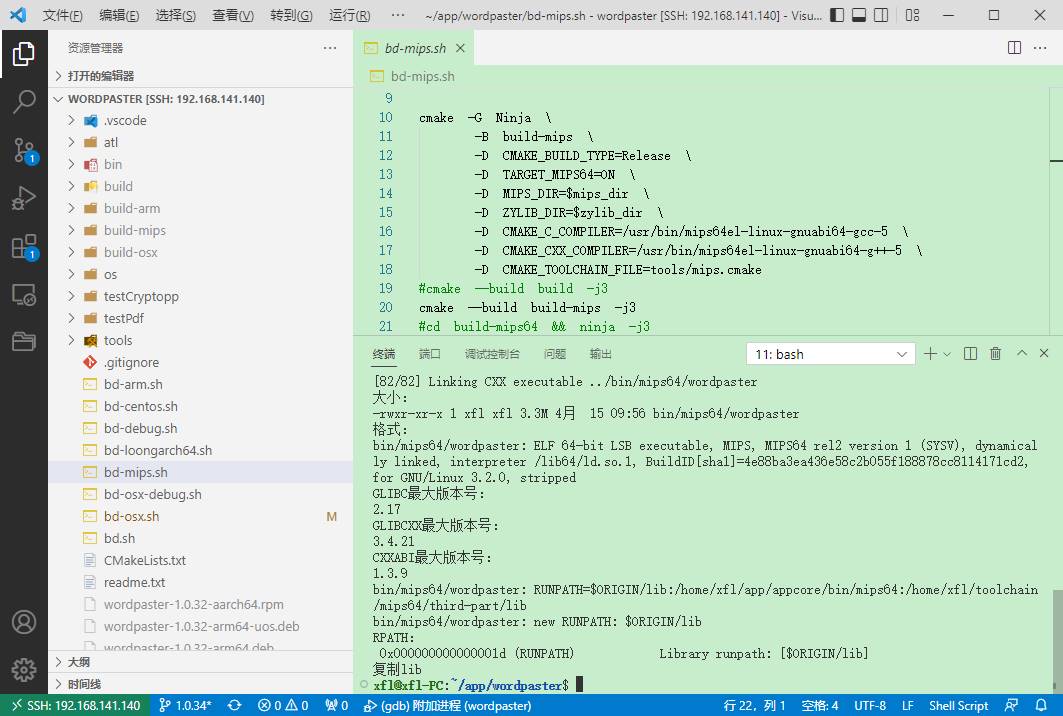Screen dimensions: 1063x716
Task: Click the SSH: 192.168.141.140 remote indicator
Action: pos(74,705)
